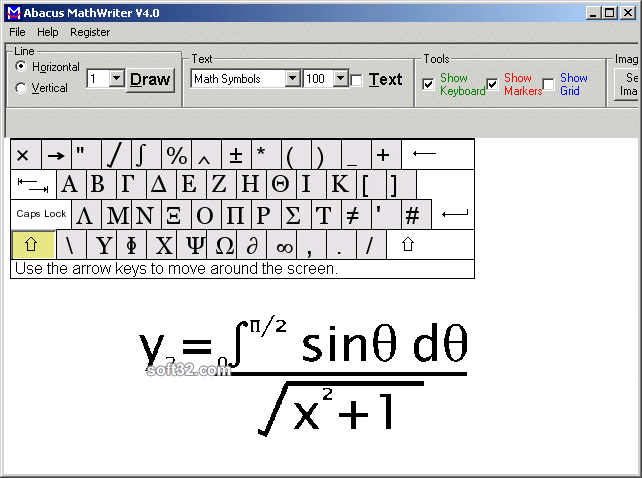642x478 pixels.
Task: Click the left square bracket key
Action: click(371, 185)
